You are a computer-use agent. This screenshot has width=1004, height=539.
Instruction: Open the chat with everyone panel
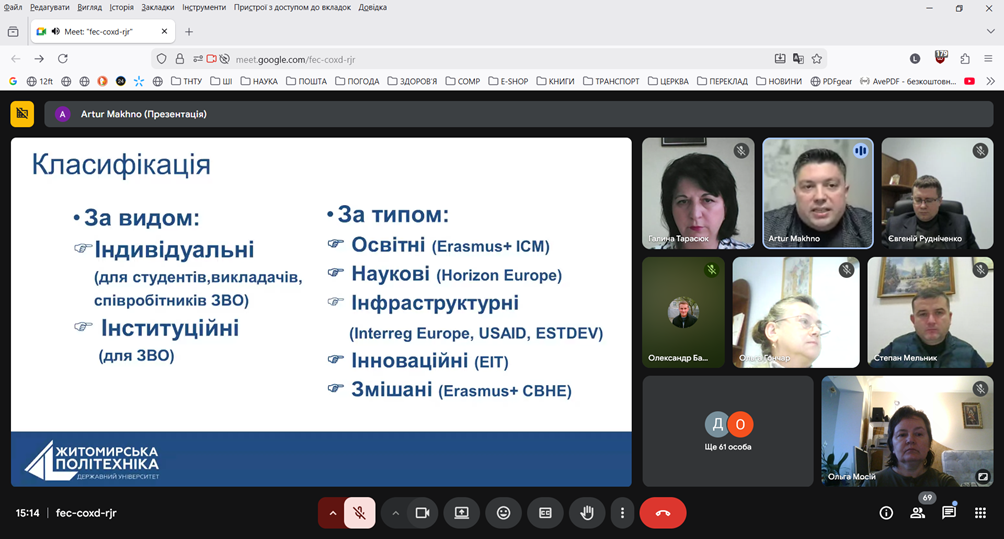(948, 513)
